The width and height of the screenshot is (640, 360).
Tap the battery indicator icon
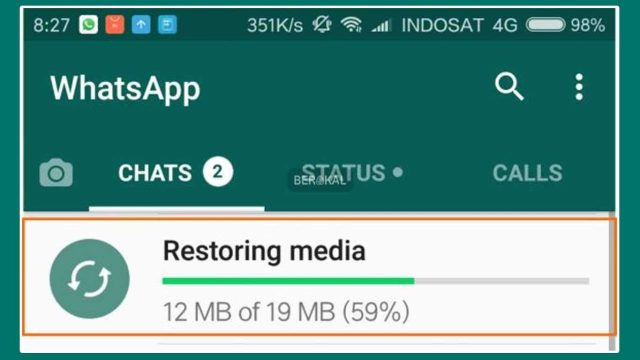click(x=546, y=25)
